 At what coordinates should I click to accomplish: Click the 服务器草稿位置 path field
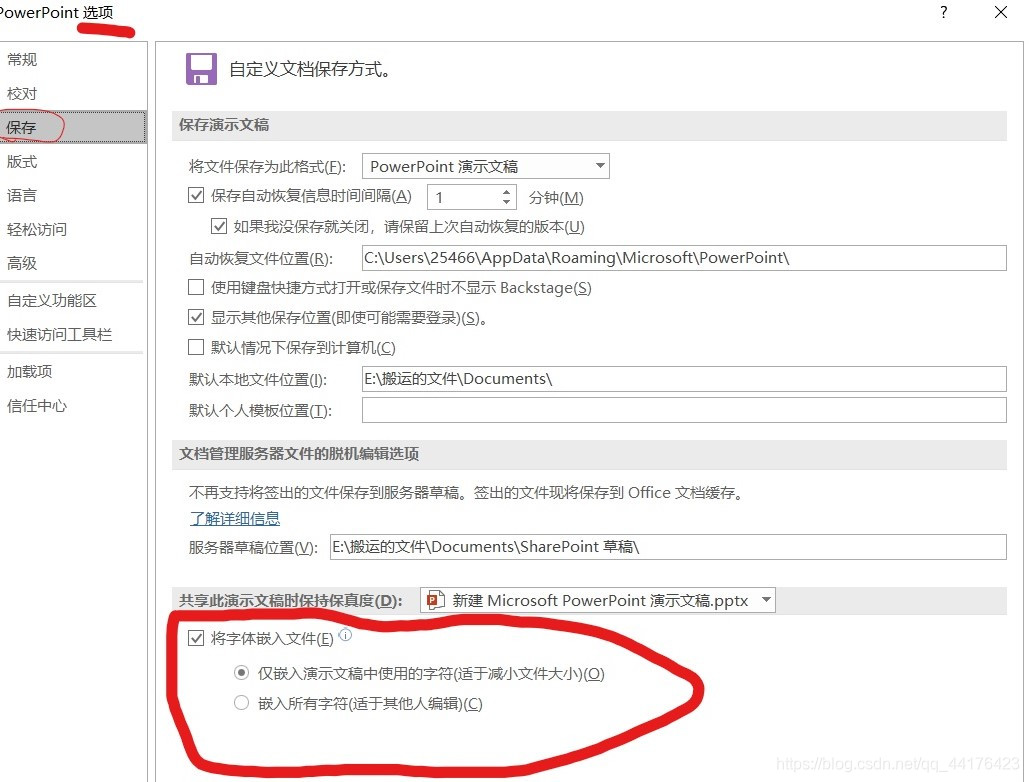(x=668, y=546)
